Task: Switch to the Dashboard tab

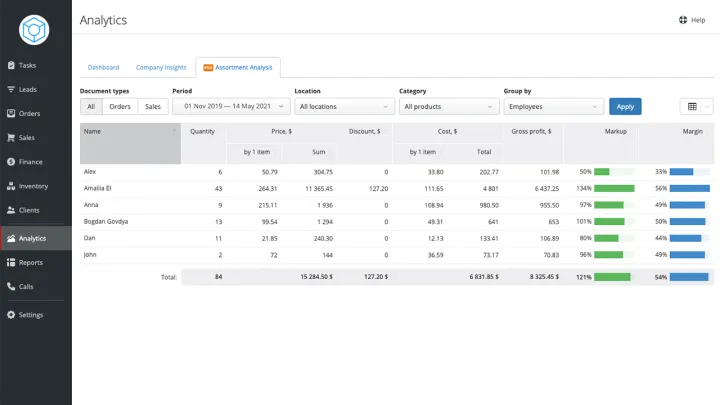Action: 103,68
